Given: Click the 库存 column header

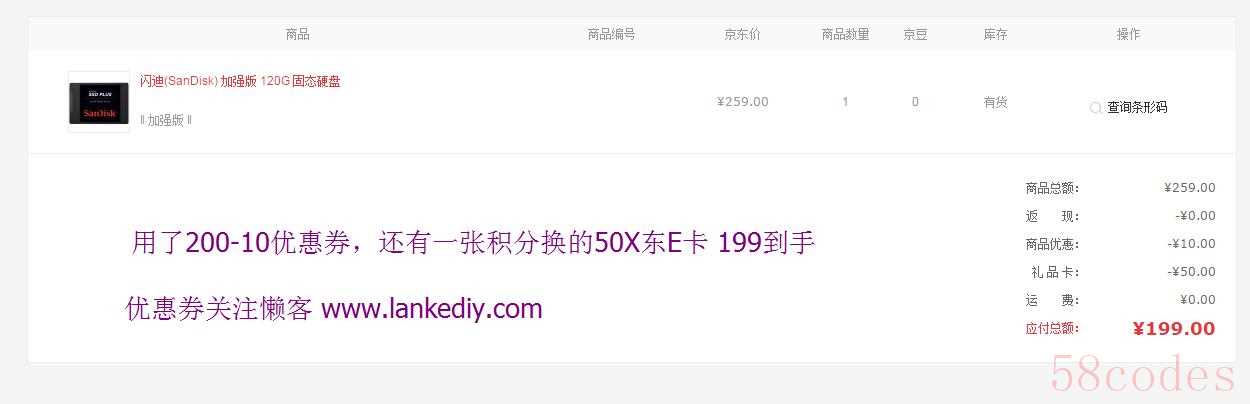Looking at the screenshot, I should 995,34.
